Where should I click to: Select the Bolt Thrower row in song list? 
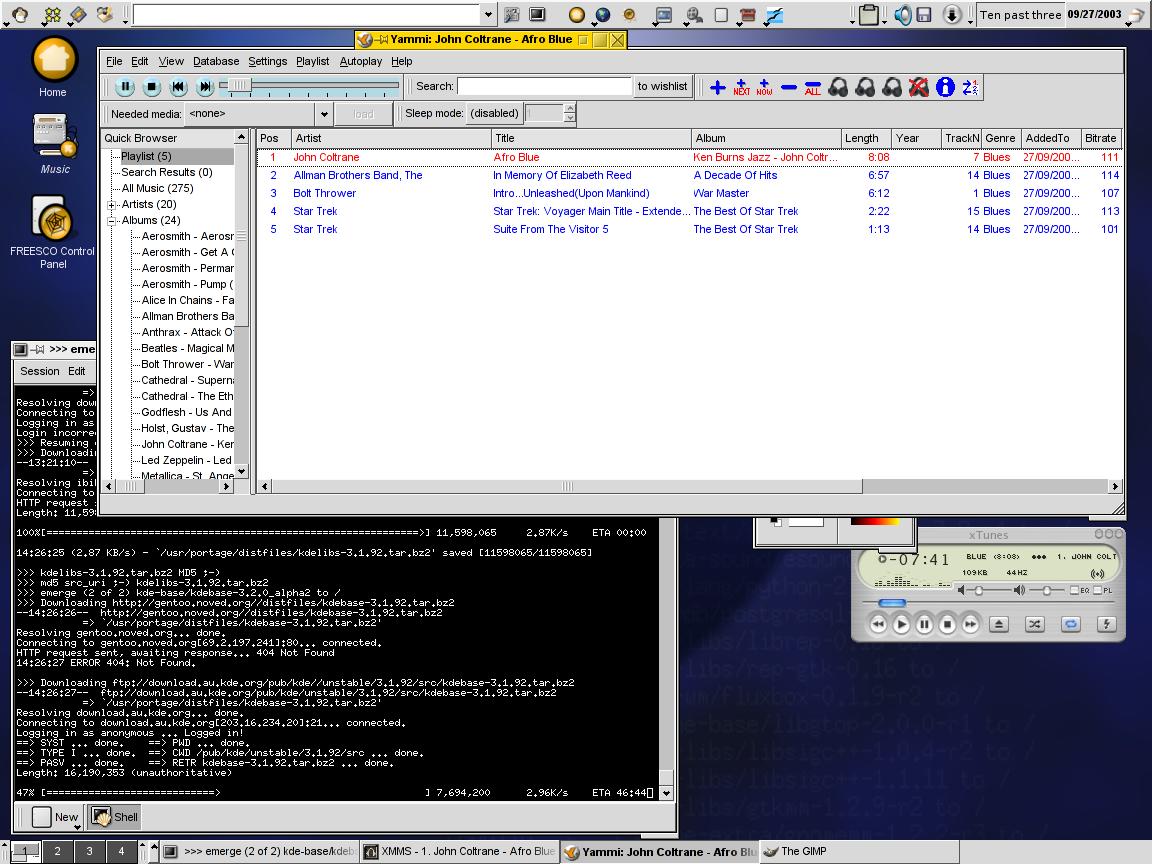(x=688, y=193)
